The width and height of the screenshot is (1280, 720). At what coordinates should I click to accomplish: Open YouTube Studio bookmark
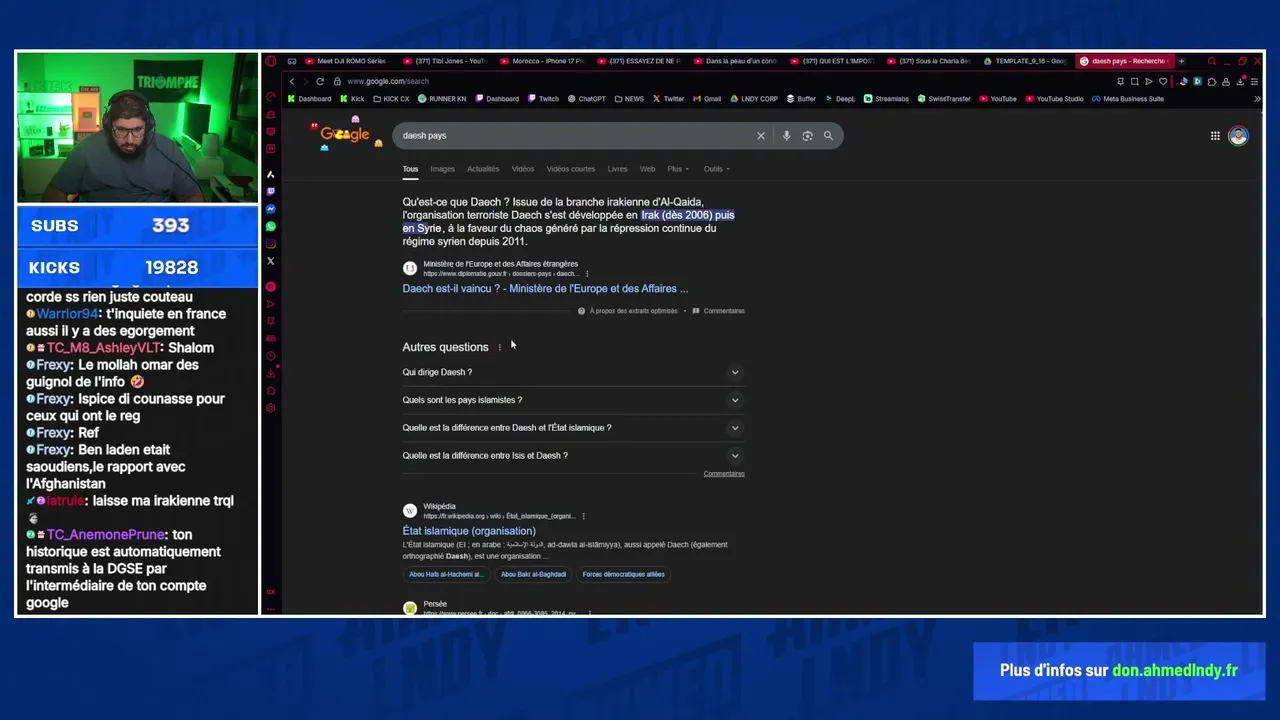pos(1054,99)
